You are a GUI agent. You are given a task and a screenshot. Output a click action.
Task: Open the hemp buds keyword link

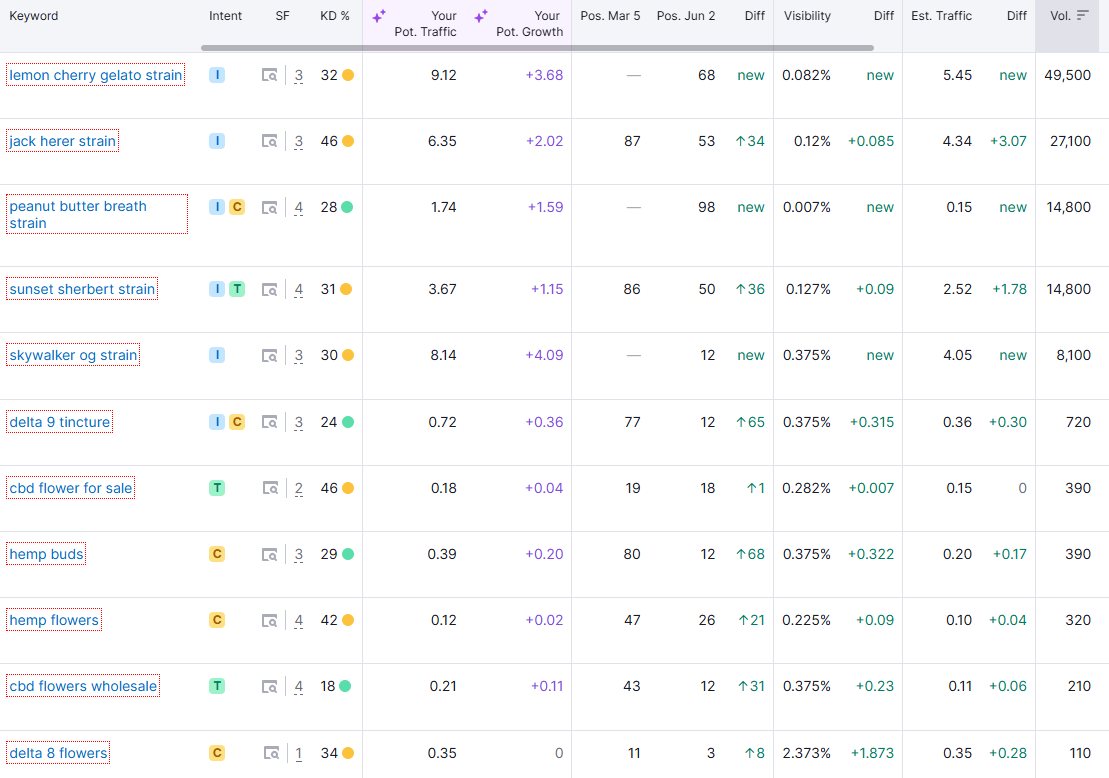46,555
